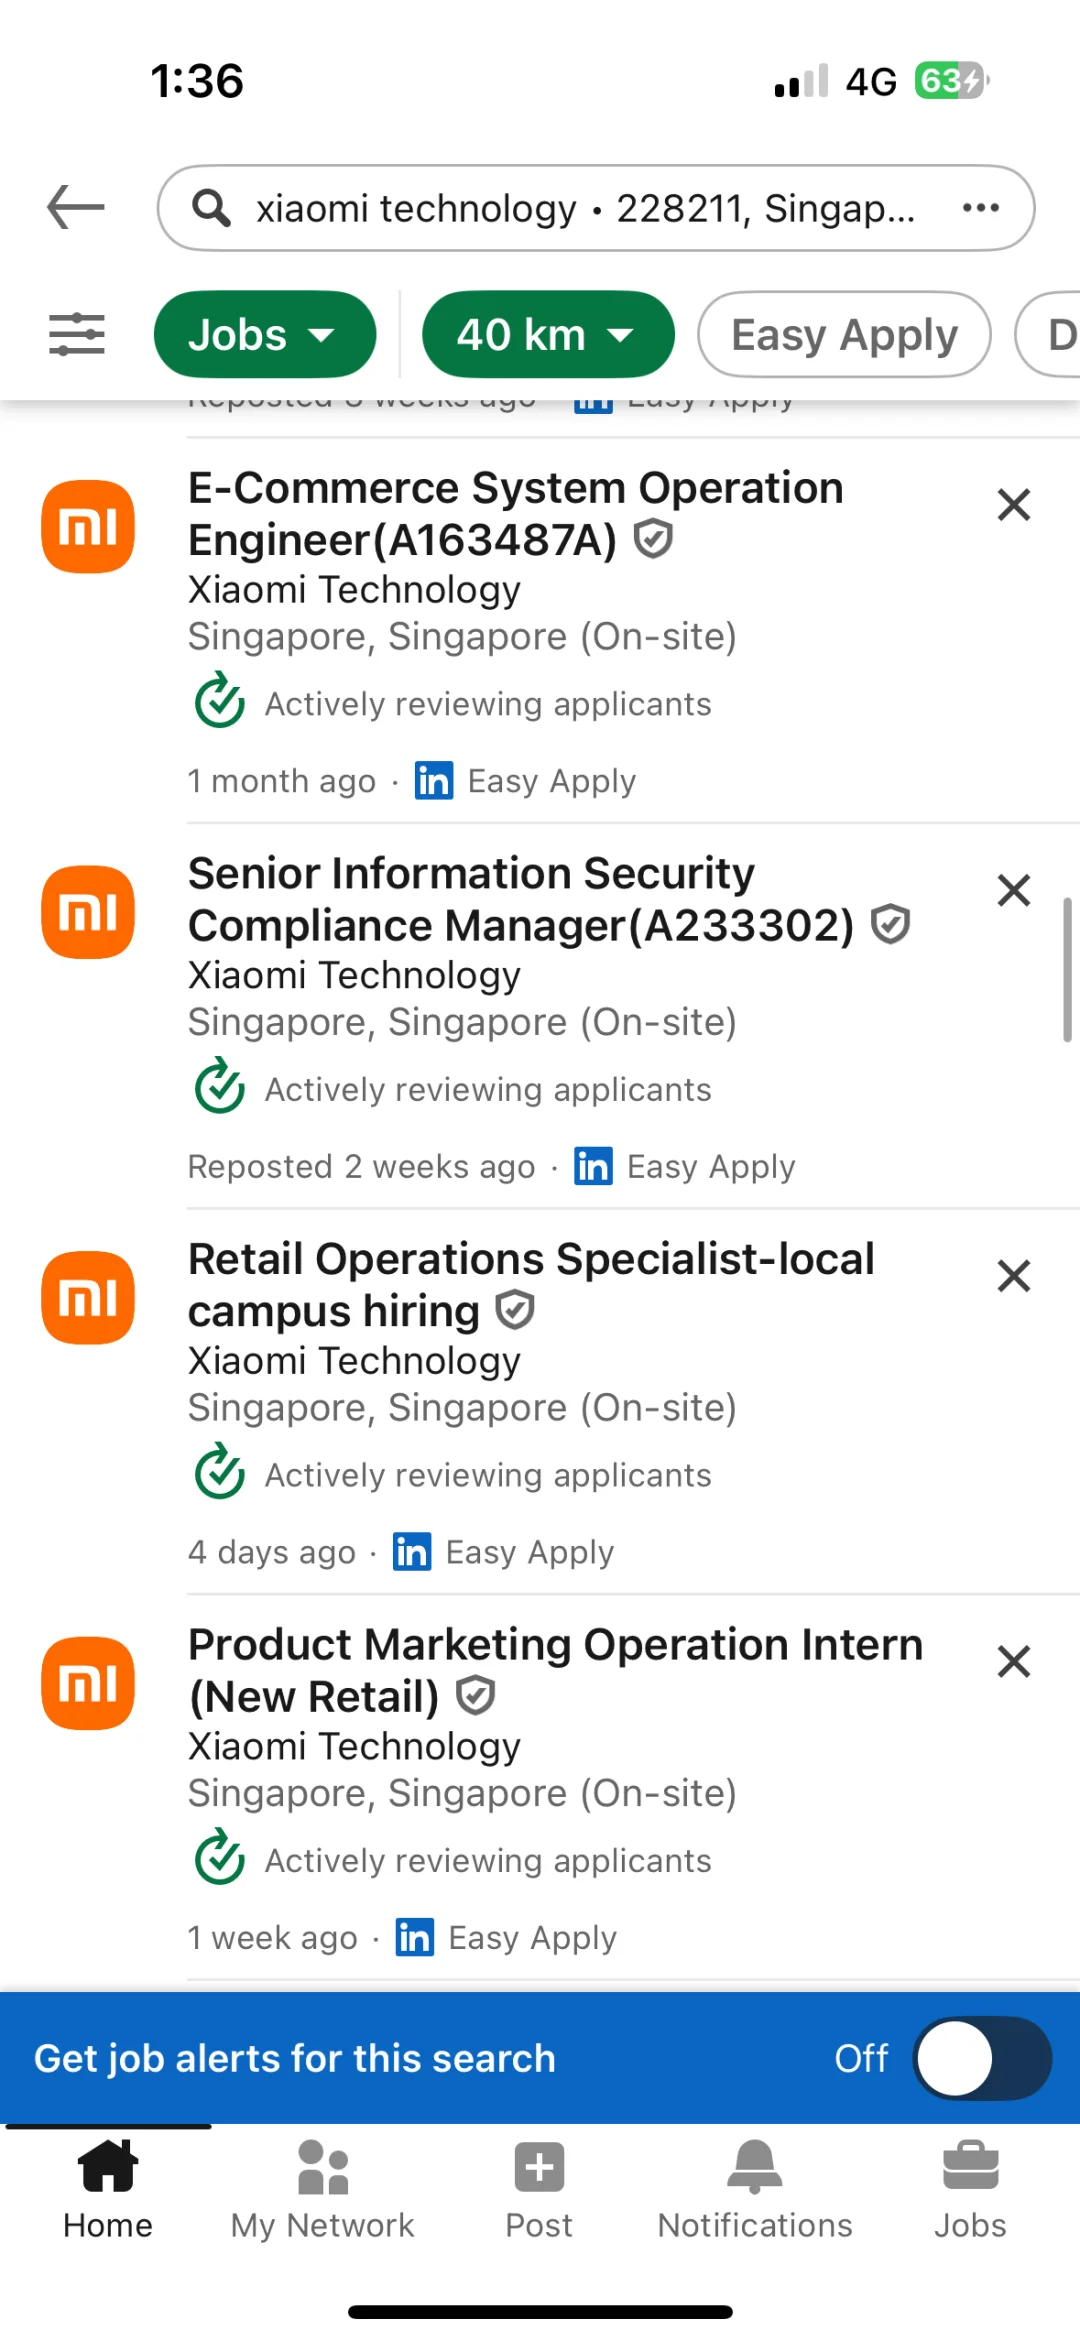This screenshot has height=2341, width=1080.
Task: Open the all filters sliders icon
Action: point(77,334)
